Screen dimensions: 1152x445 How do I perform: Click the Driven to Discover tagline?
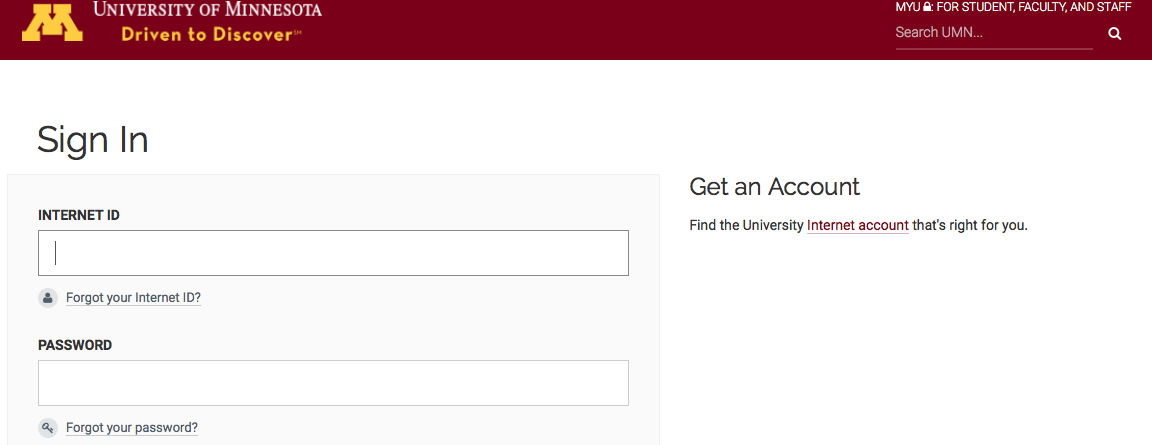click(x=211, y=34)
